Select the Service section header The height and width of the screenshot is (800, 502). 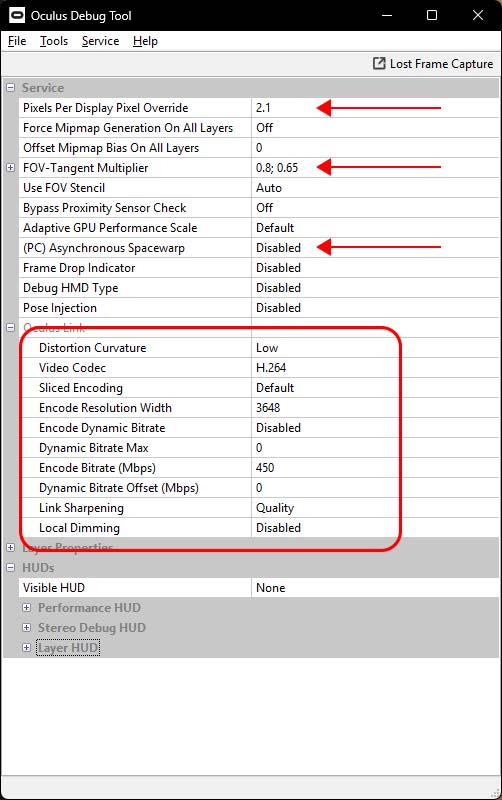coord(43,88)
